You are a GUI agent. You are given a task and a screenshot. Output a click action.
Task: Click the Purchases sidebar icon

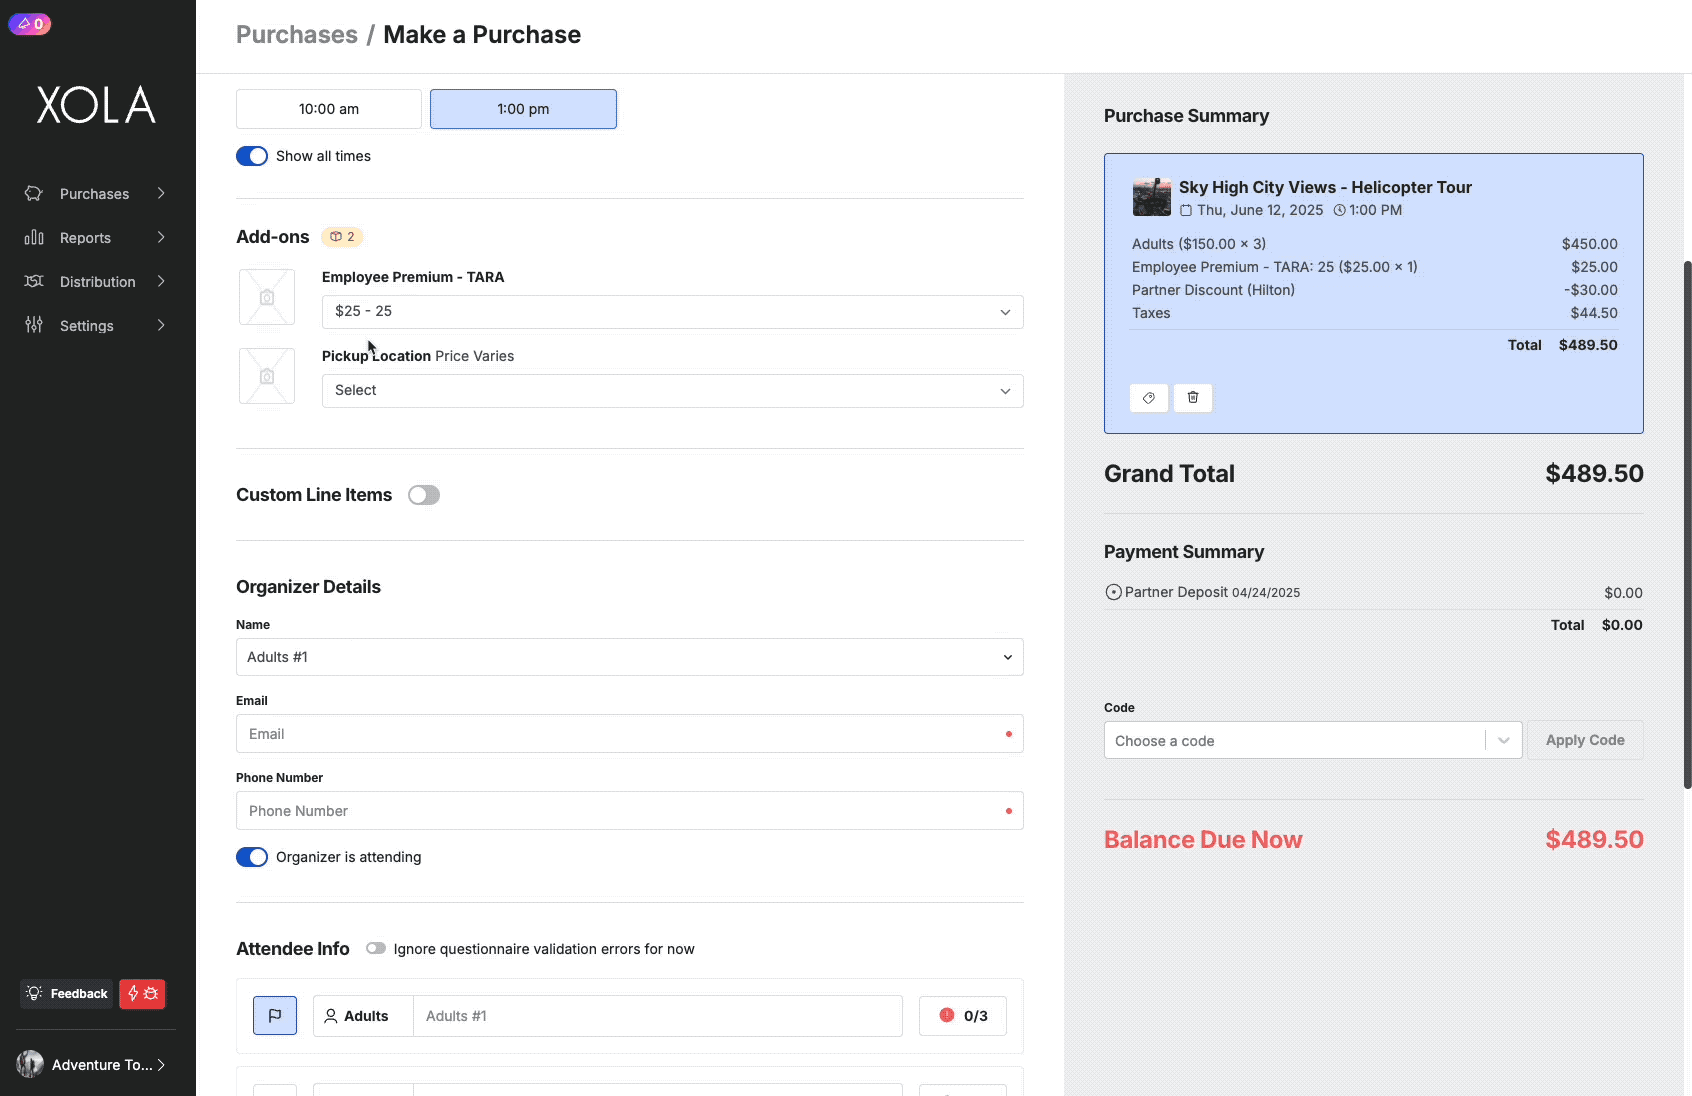click(34, 194)
